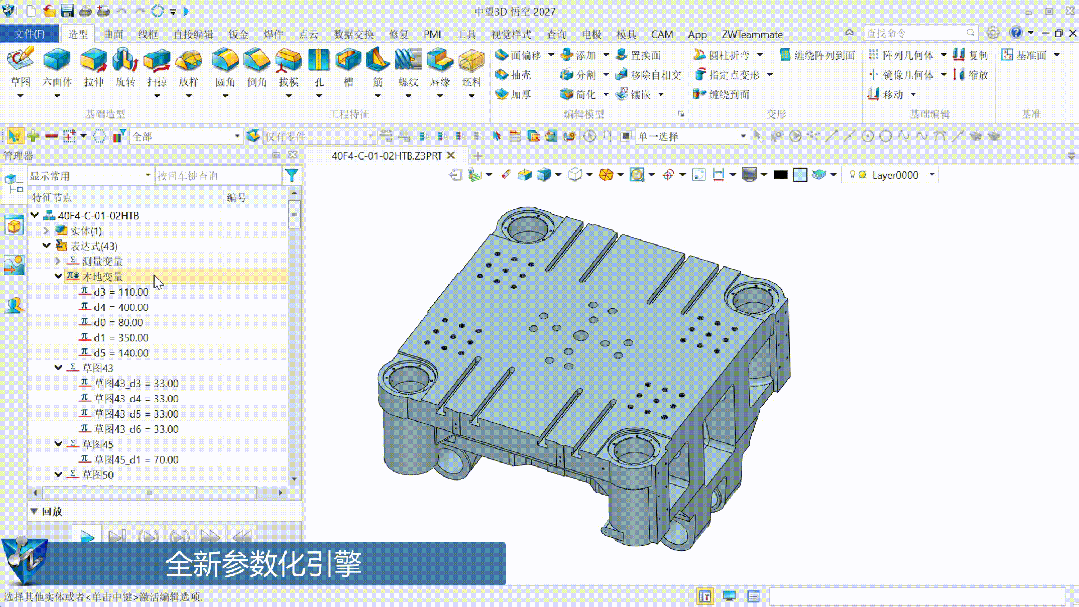Viewport: 1079px width, 607px height.
Task: Click the 缩放 scale tool
Action: click(x=970, y=74)
